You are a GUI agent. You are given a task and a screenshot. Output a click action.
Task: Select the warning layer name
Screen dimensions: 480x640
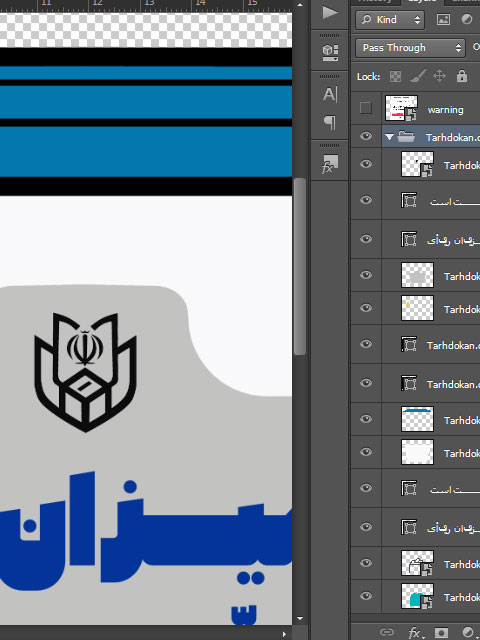(x=445, y=110)
